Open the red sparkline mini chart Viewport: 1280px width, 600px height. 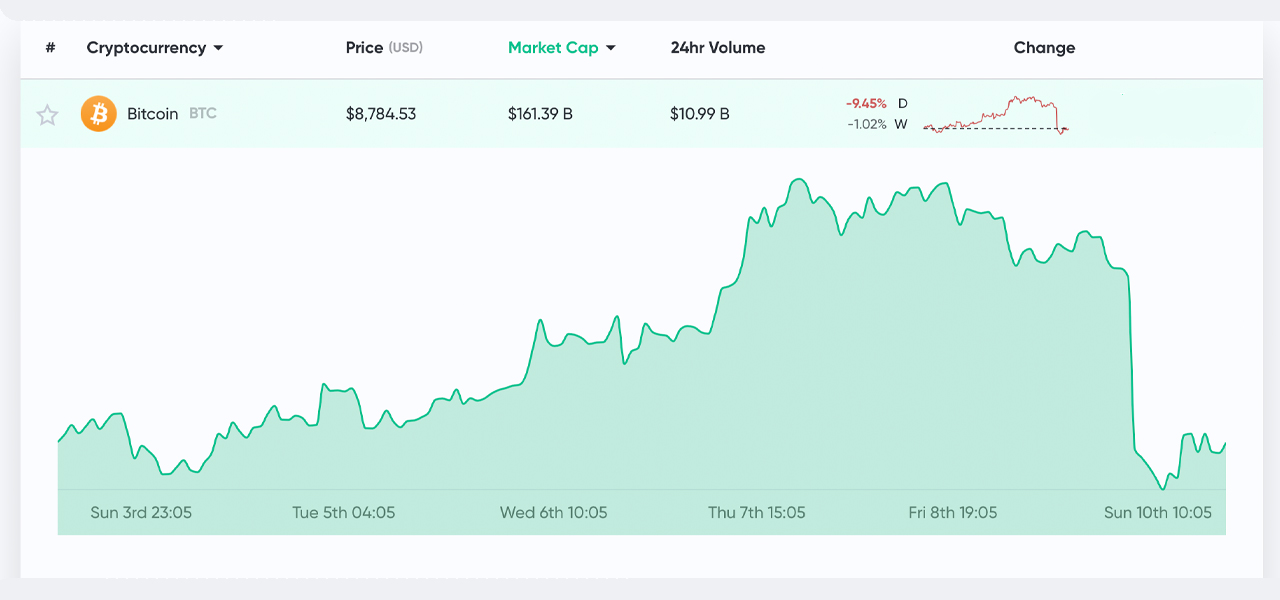[996, 114]
